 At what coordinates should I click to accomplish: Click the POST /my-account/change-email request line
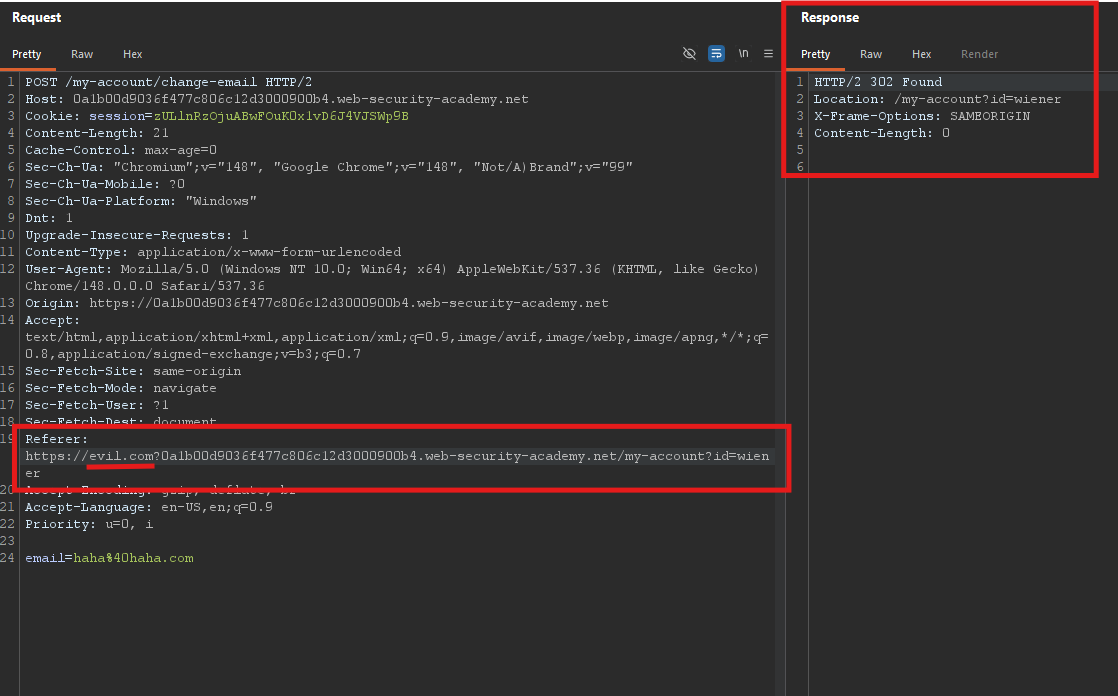point(168,82)
